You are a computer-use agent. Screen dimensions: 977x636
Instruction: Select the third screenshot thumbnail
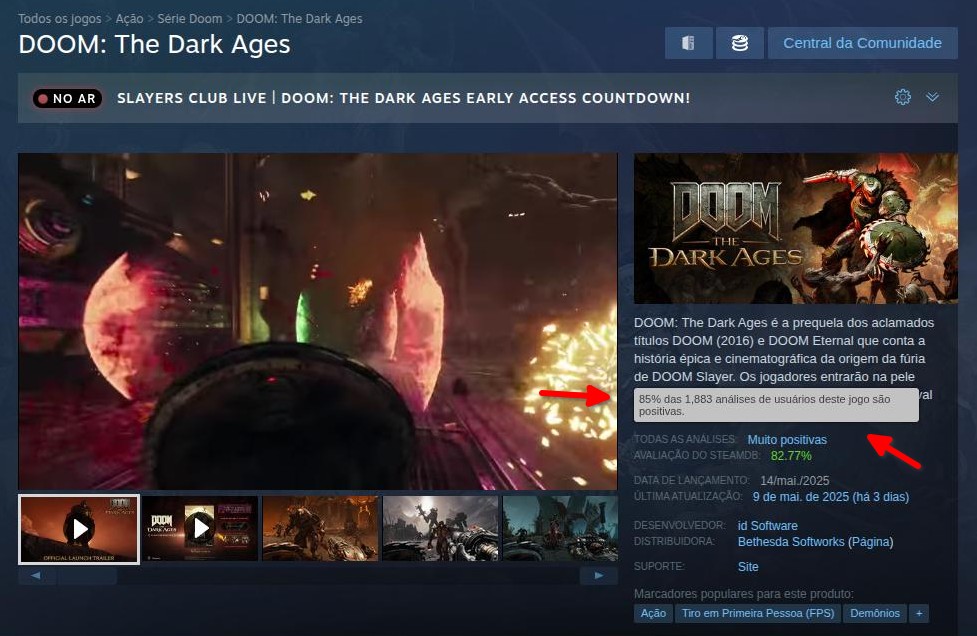(320, 528)
